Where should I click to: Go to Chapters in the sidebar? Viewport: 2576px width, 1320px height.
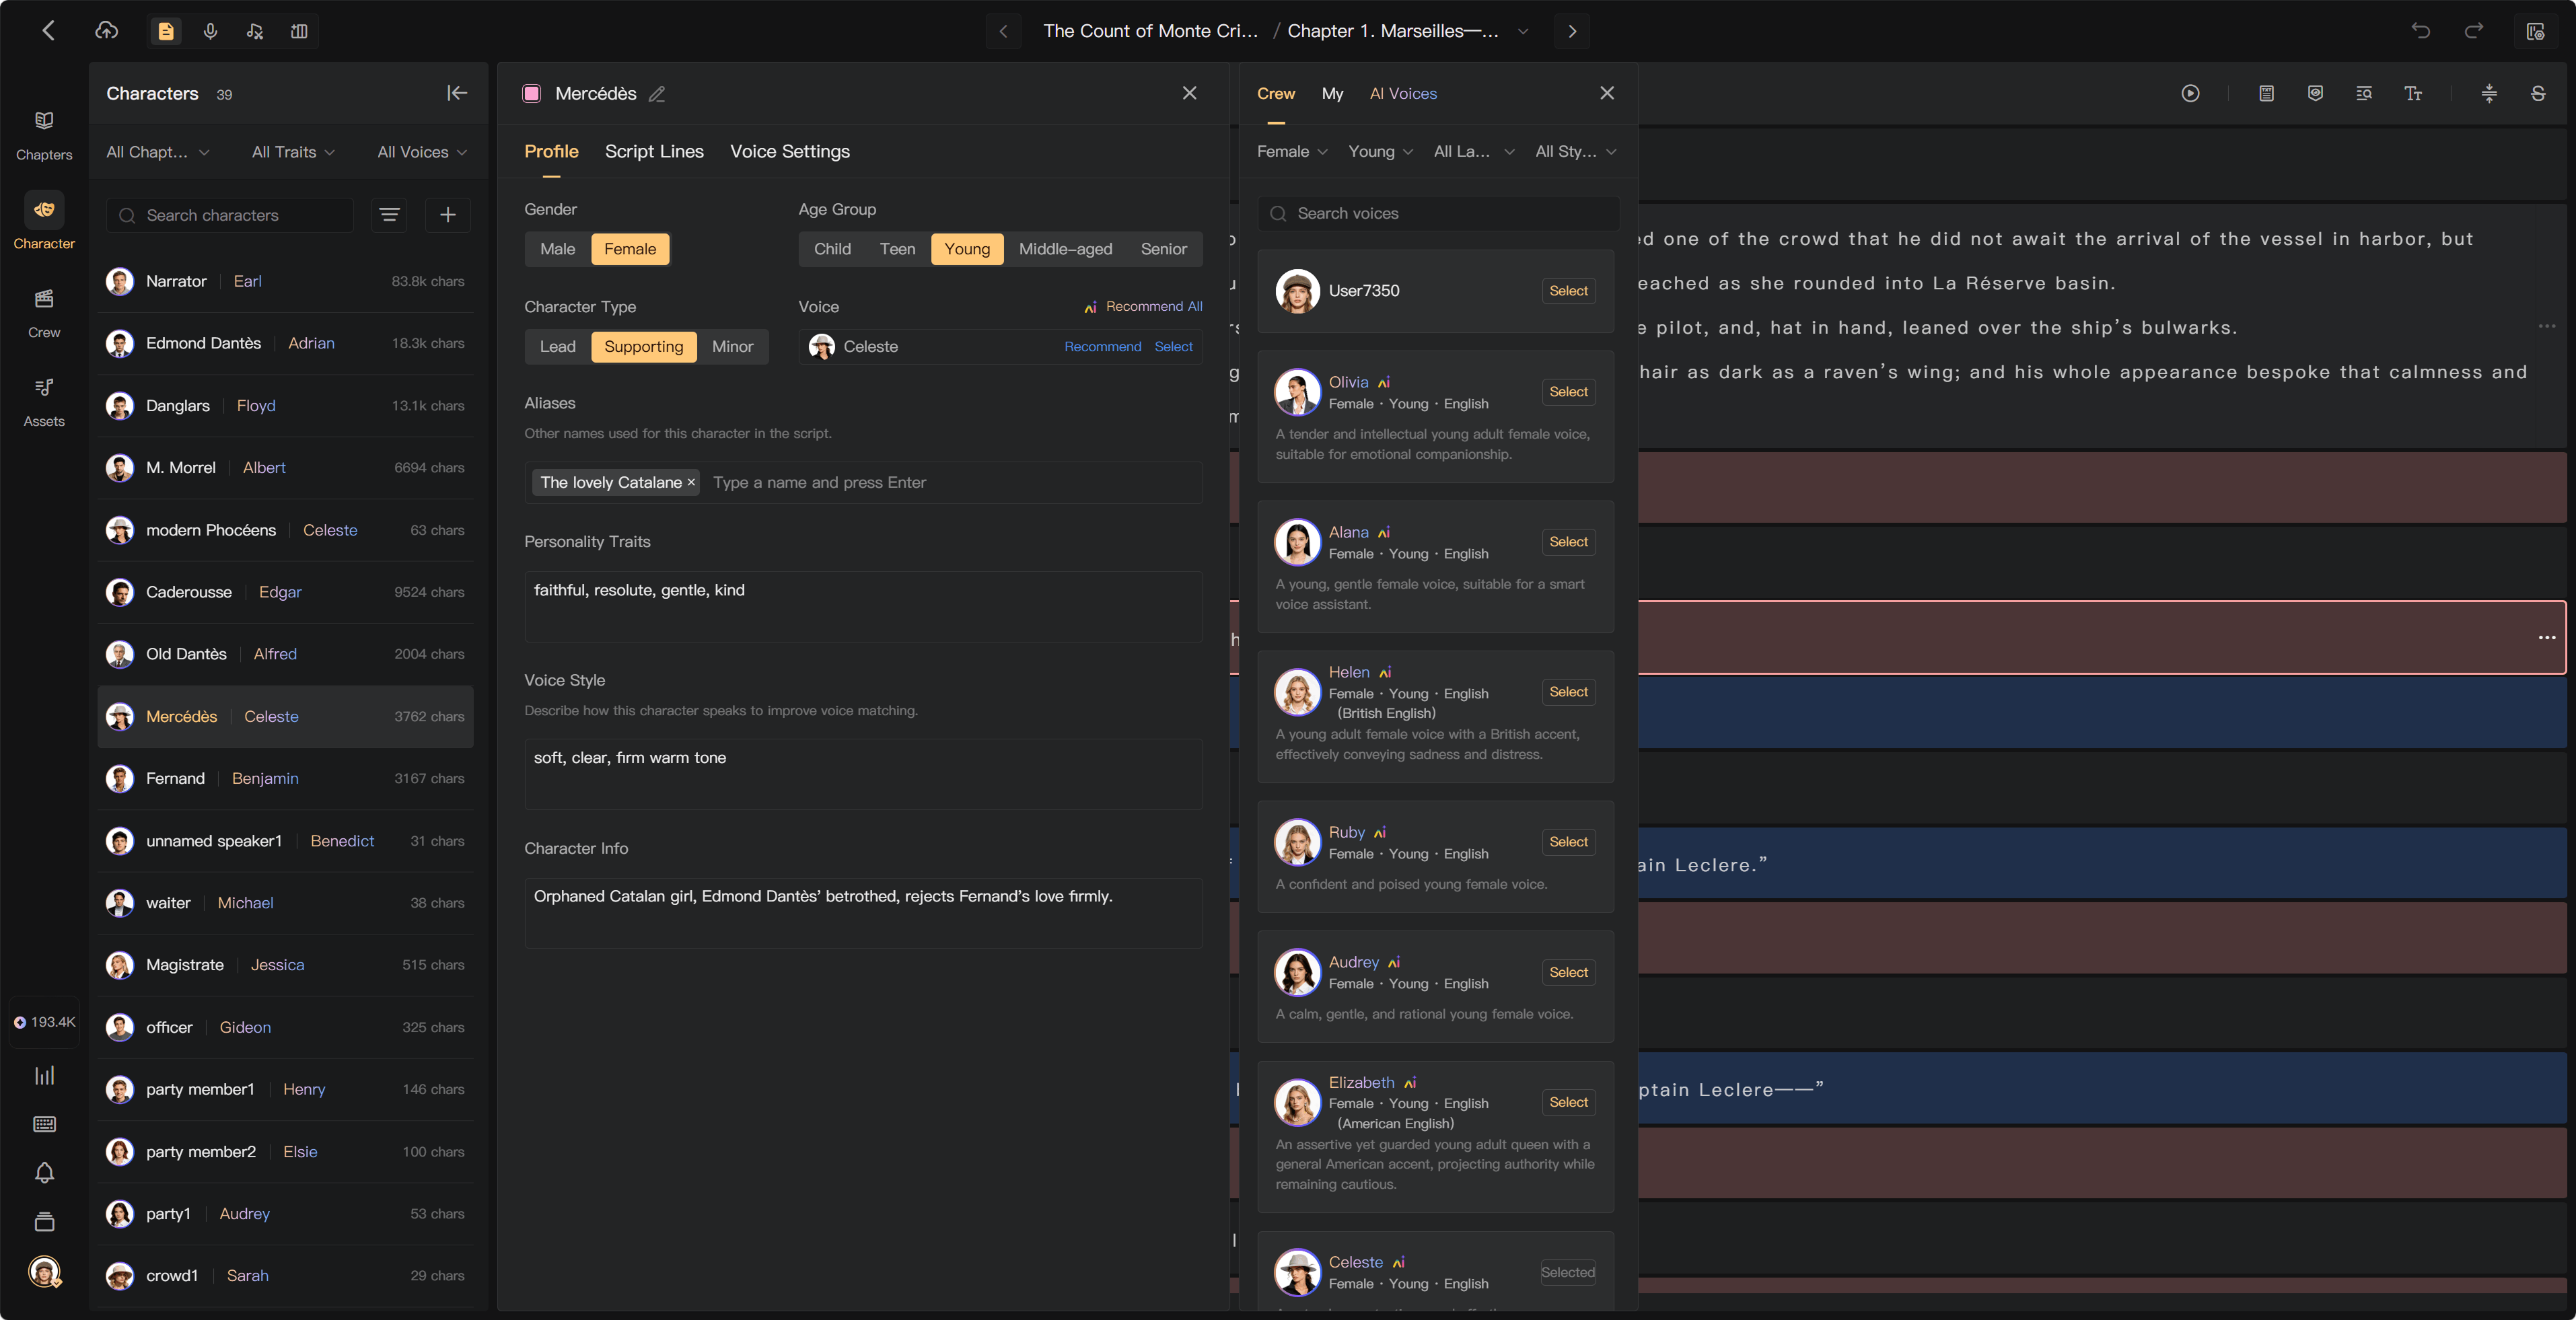44,135
